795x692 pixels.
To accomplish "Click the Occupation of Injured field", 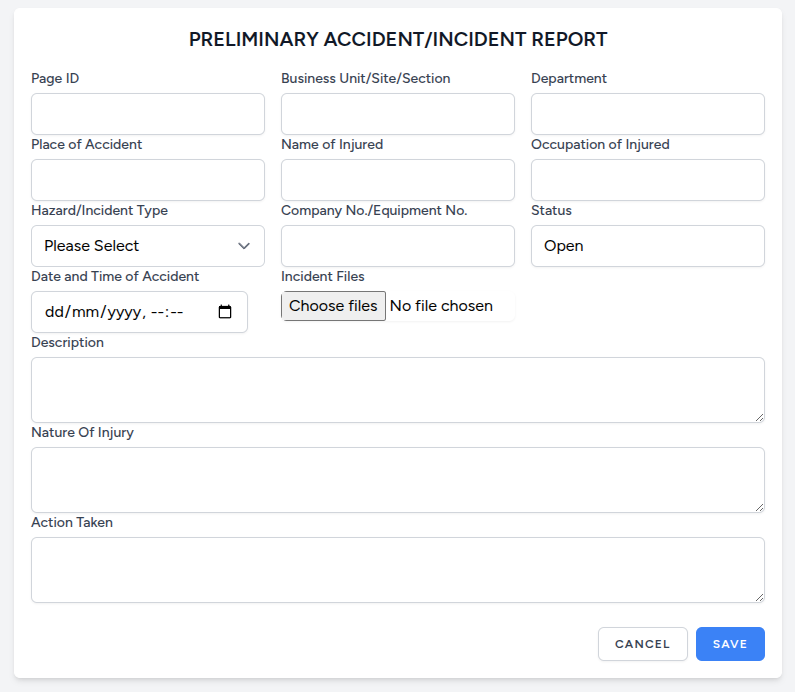I will [647, 180].
